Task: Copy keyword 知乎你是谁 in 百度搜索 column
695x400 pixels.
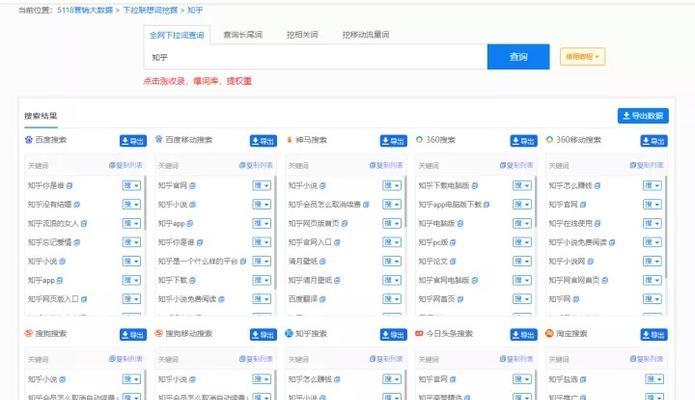Action: [x=70, y=185]
